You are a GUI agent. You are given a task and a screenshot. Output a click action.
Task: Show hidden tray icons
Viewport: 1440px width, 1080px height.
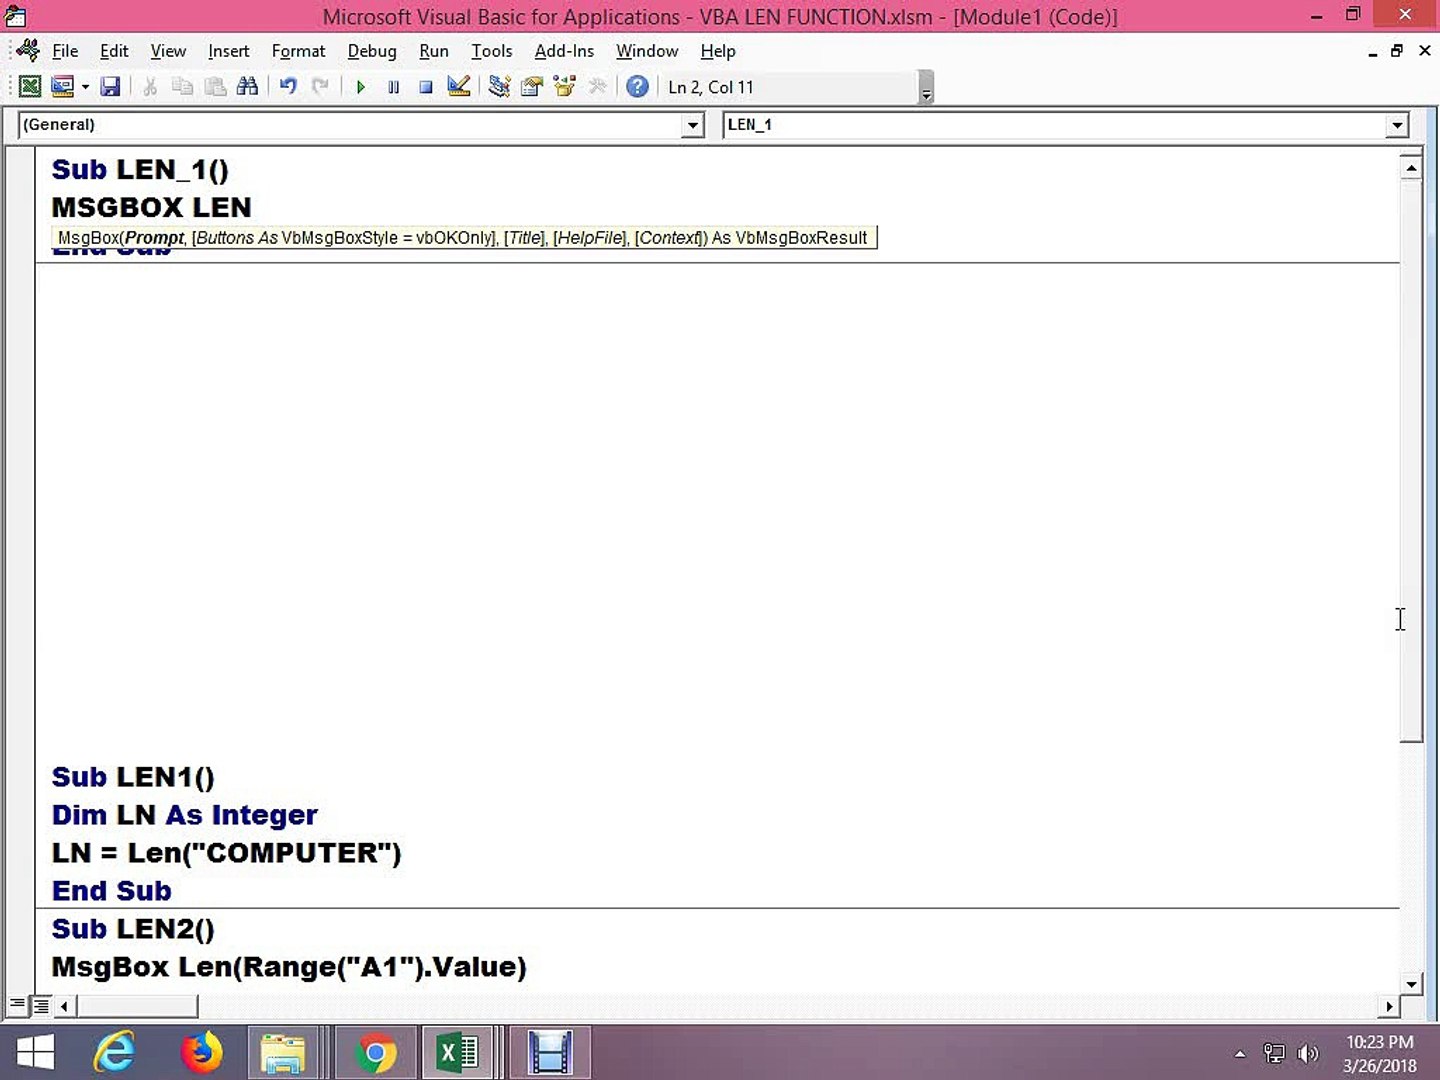point(1240,1053)
